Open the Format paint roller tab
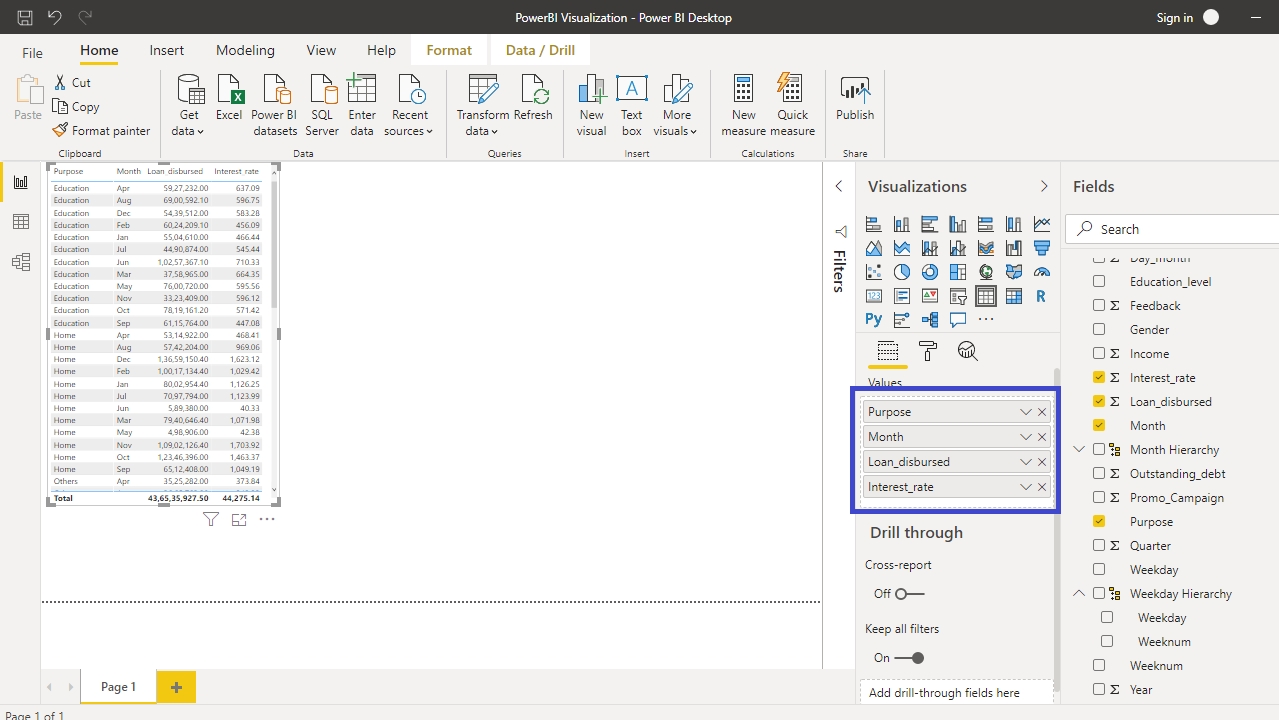Viewport: 1279px width, 720px height. 927,351
